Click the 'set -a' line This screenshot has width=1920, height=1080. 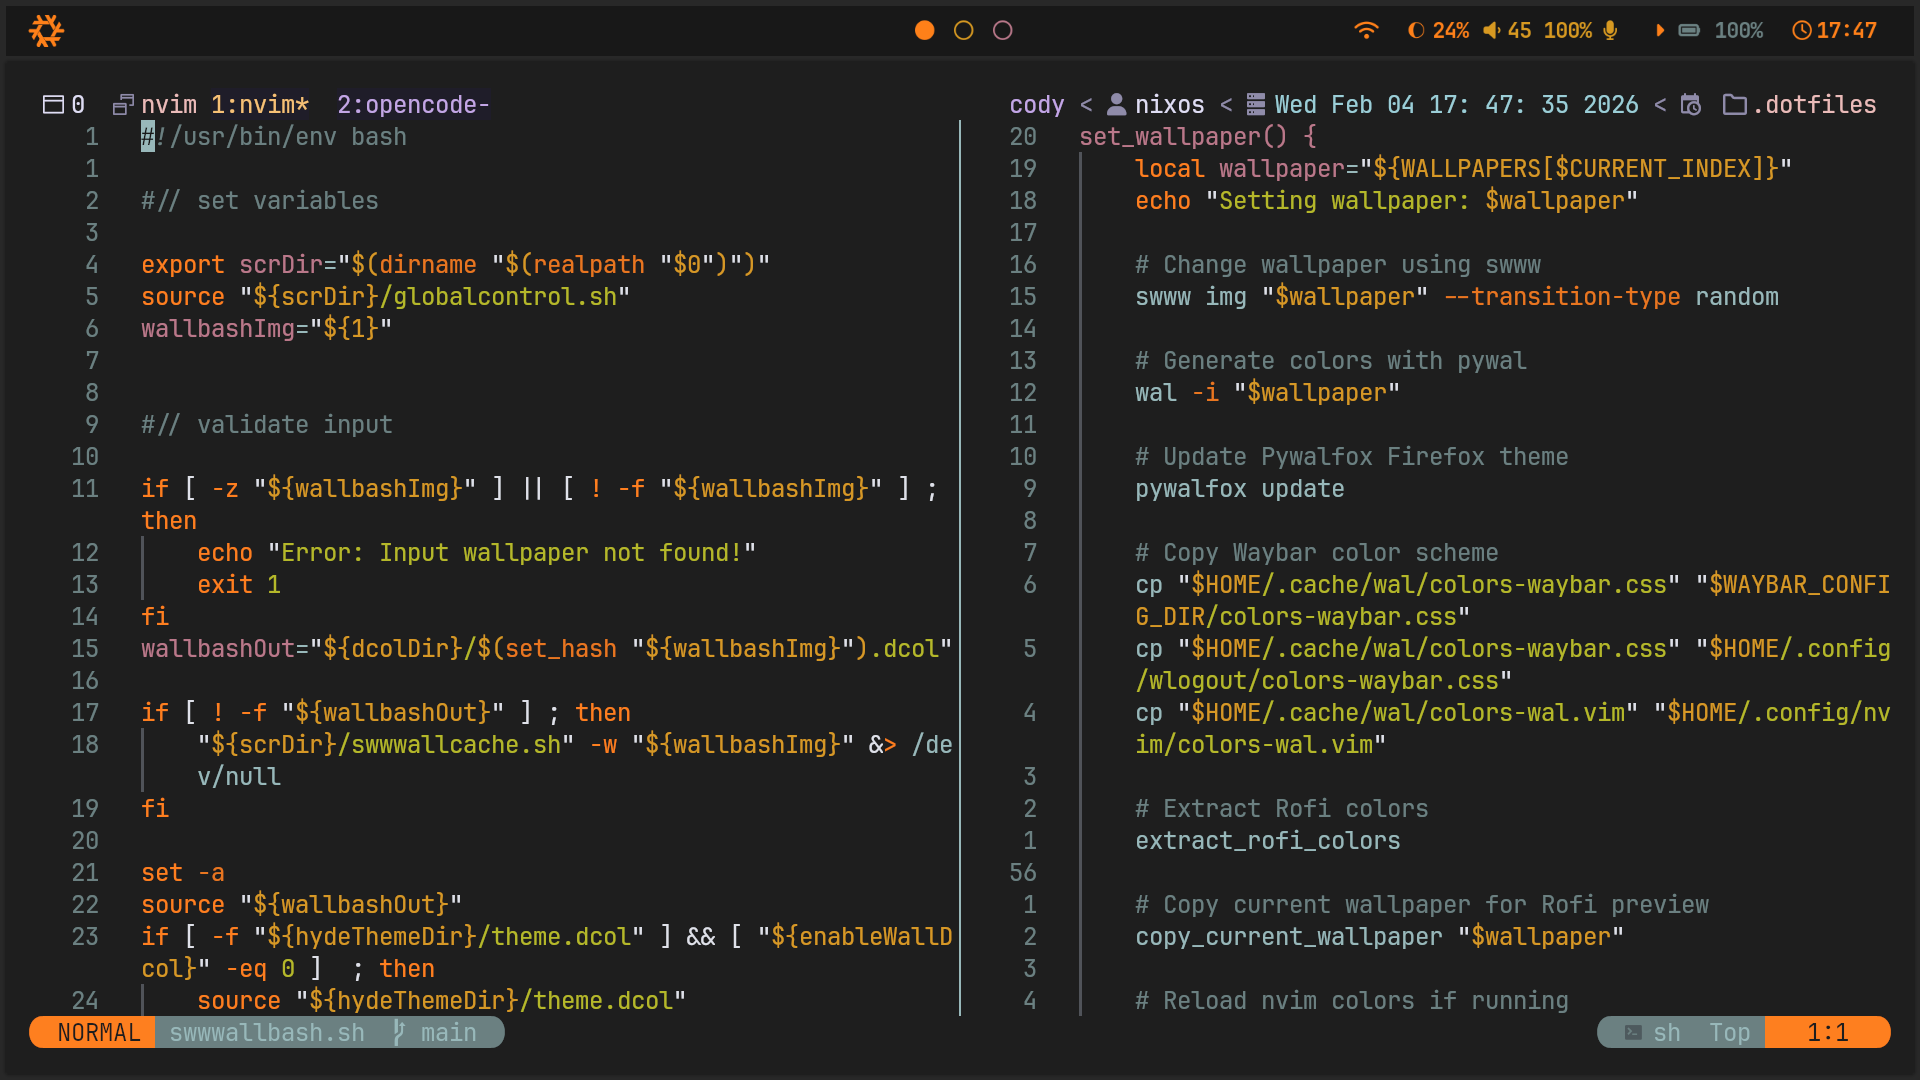pyautogui.click(x=183, y=873)
